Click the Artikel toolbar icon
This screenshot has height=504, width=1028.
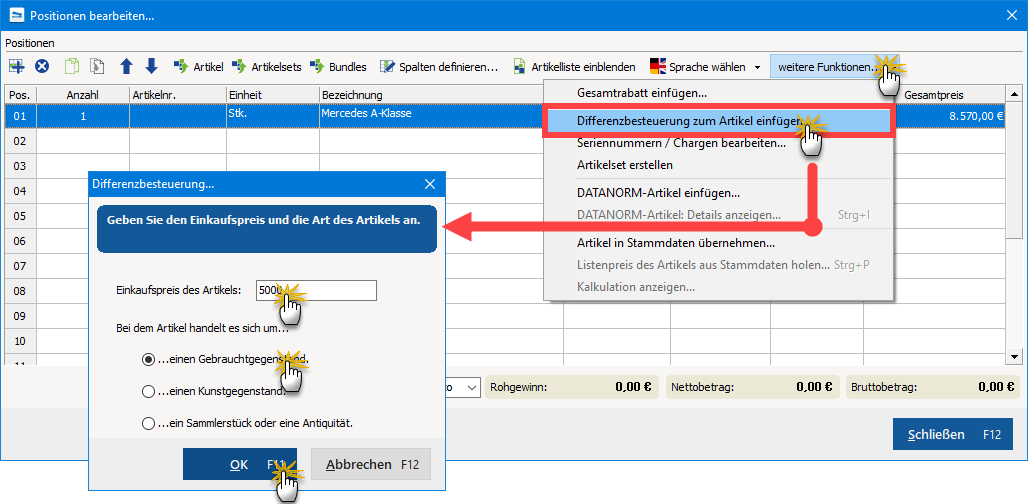click(x=198, y=67)
